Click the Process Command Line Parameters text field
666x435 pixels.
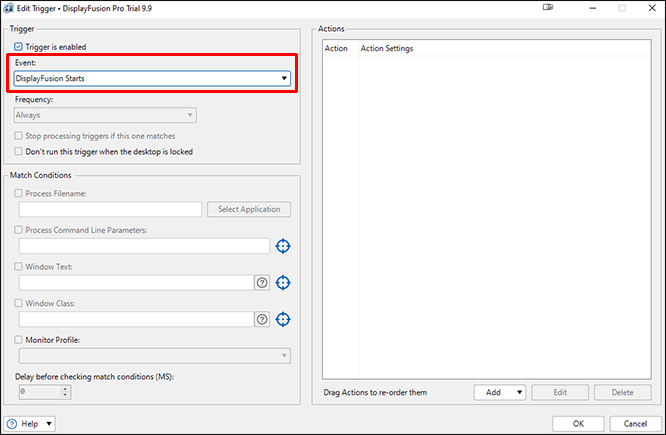point(144,246)
